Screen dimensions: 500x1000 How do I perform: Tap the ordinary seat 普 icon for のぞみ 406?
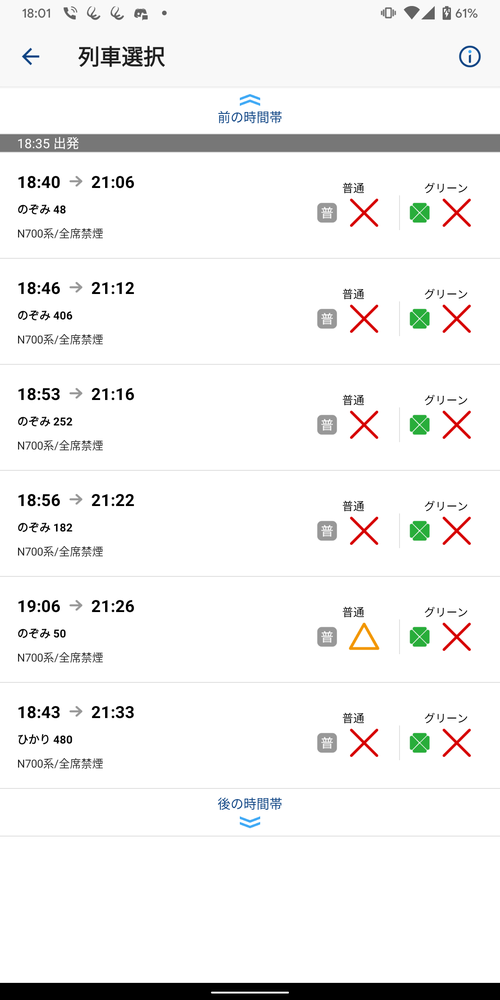327,319
